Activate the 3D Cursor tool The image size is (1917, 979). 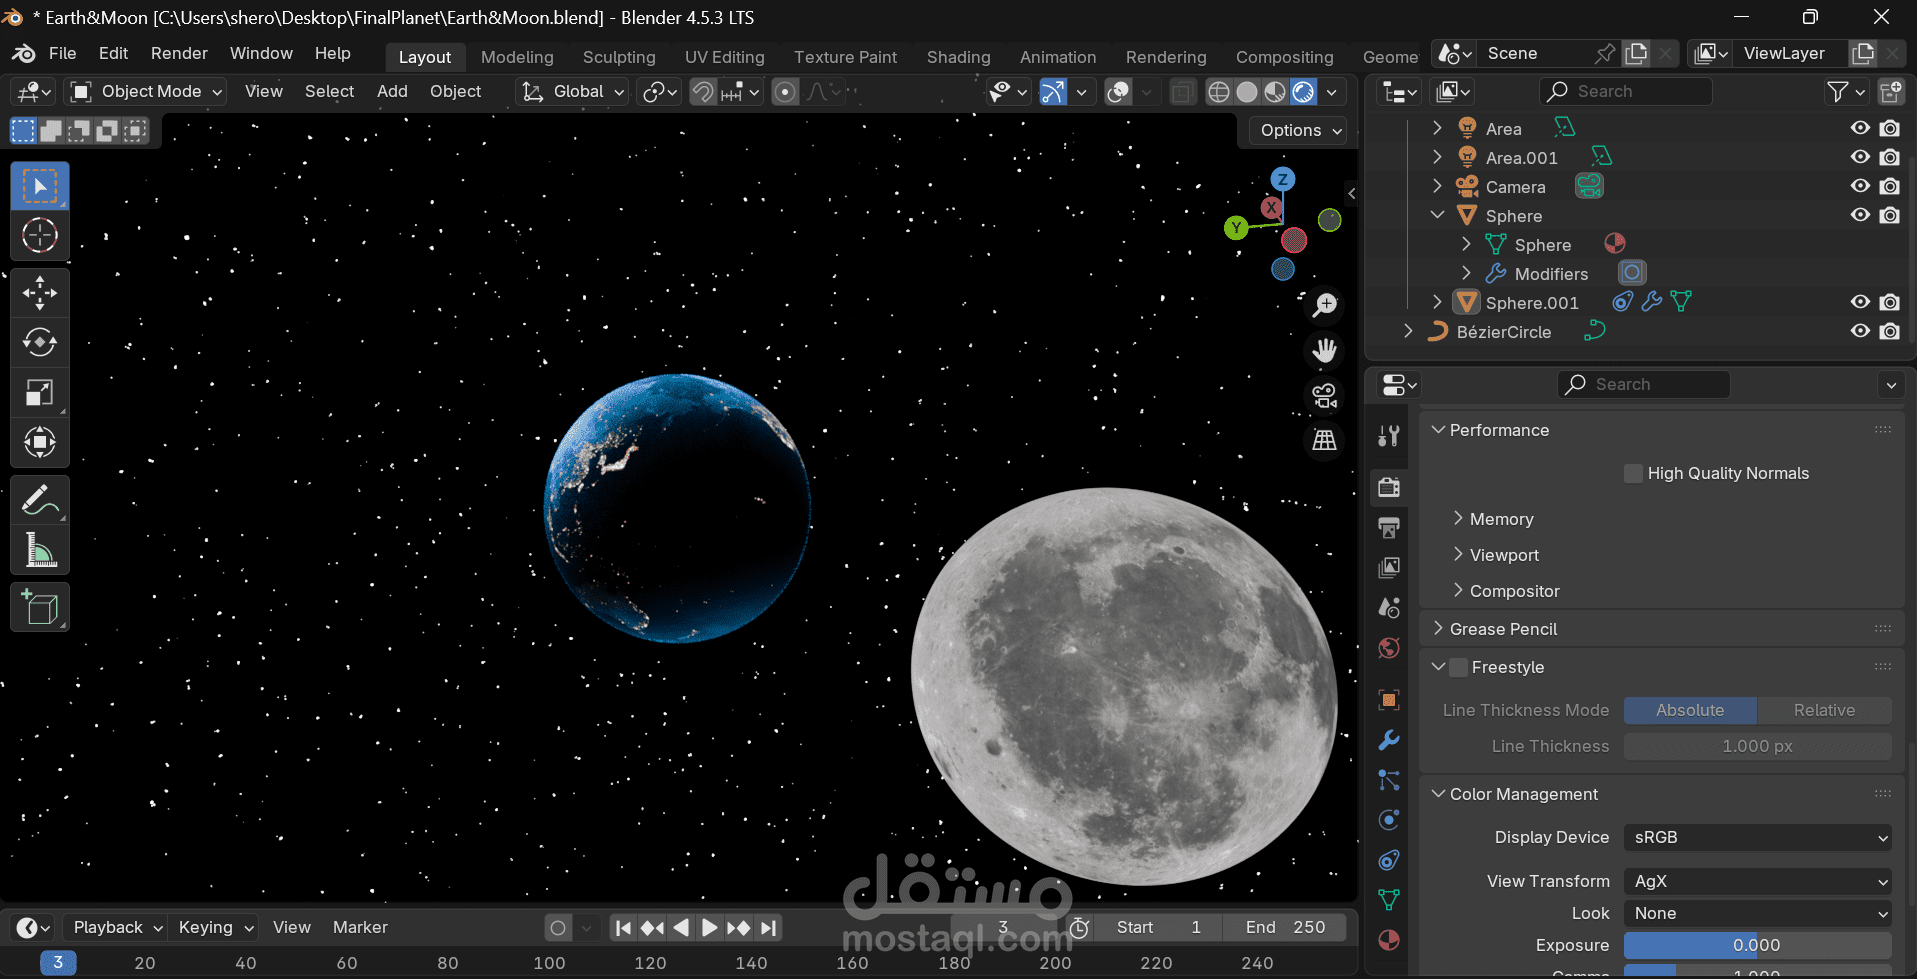tap(40, 236)
